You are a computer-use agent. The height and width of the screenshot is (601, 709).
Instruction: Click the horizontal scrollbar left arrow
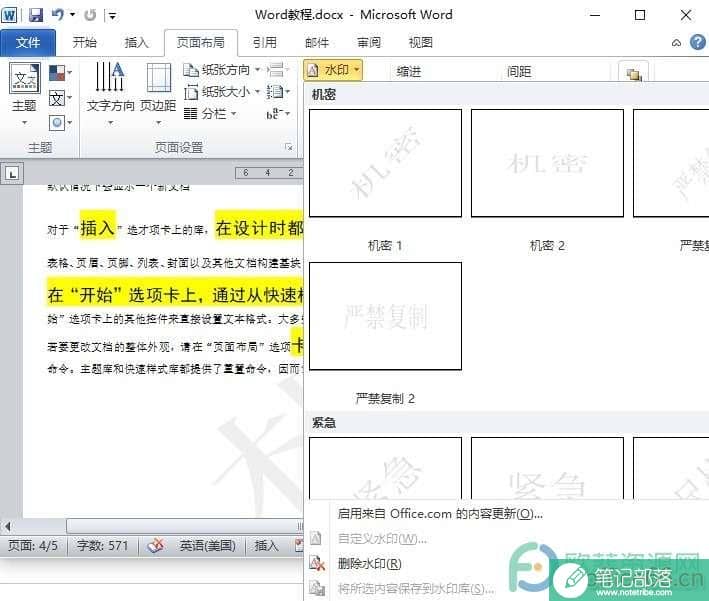pos(7,526)
